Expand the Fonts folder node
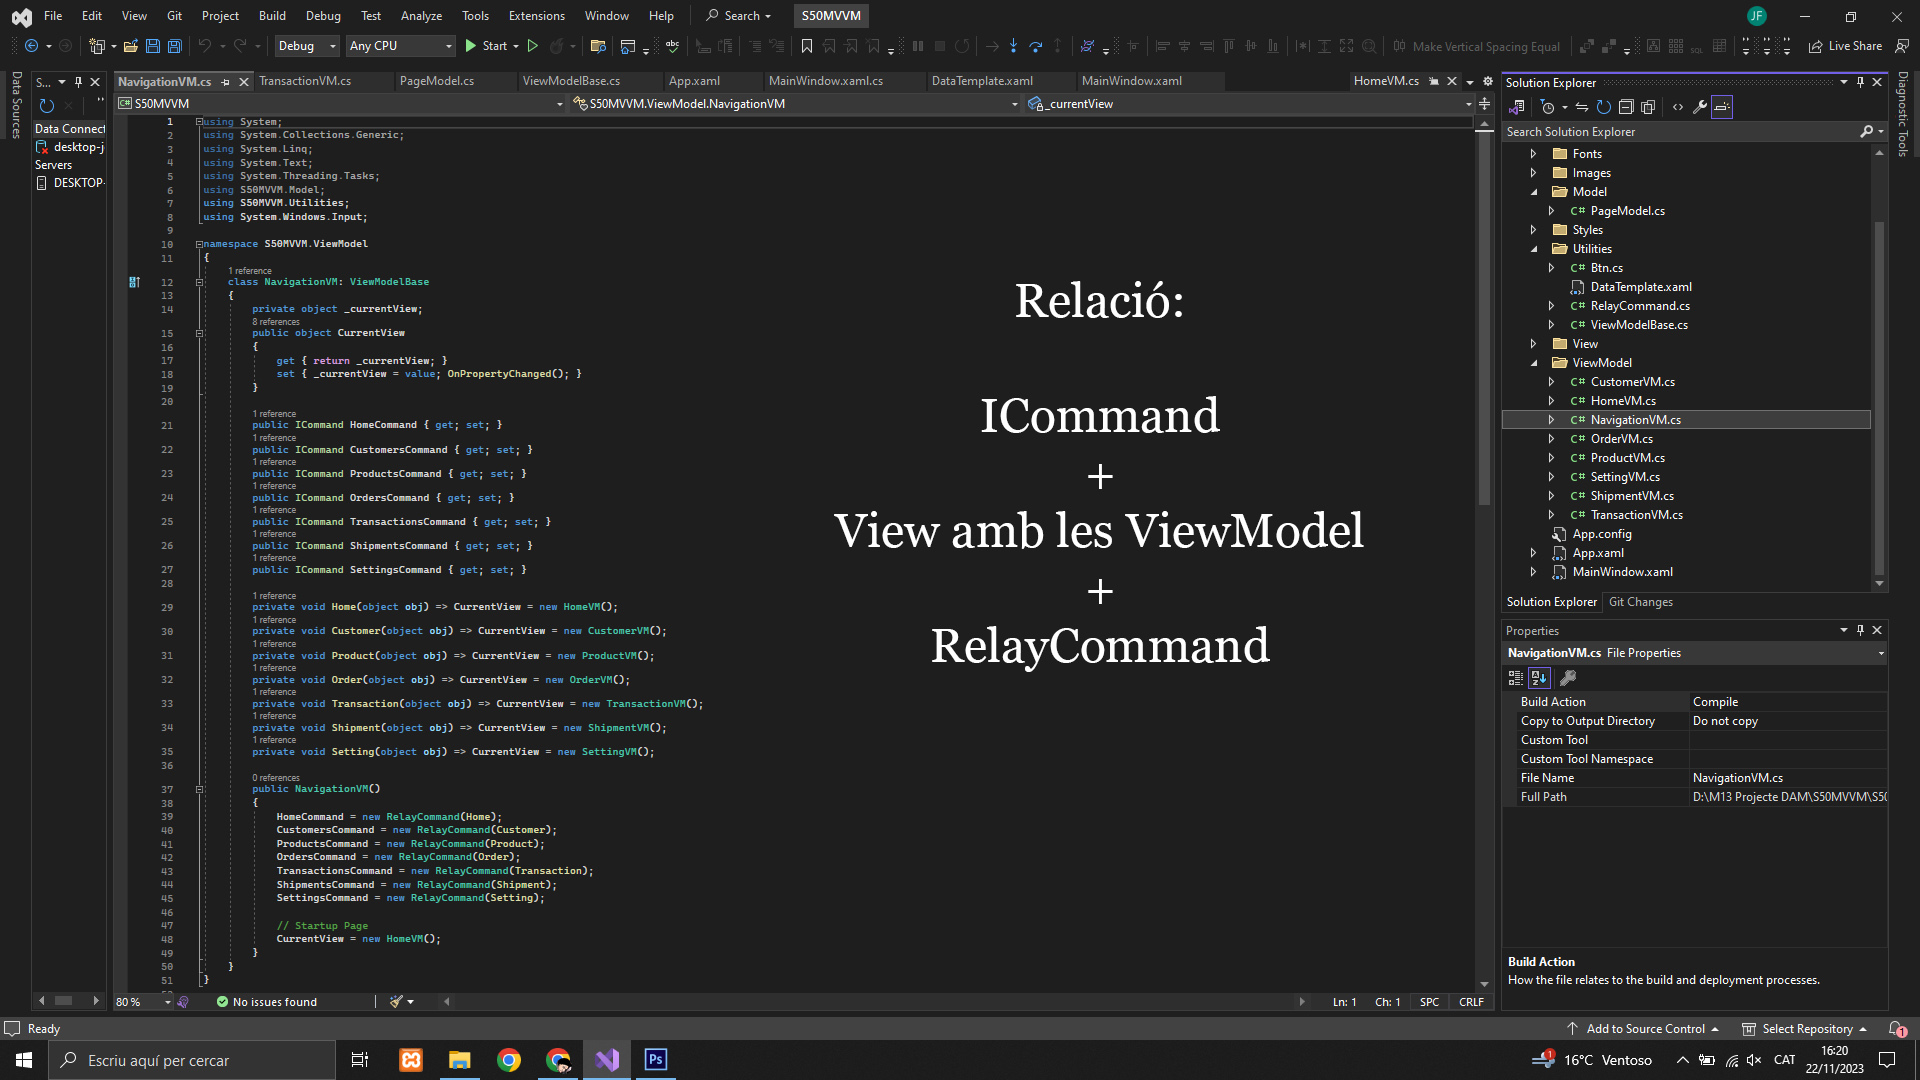The image size is (1920, 1080). (x=1533, y=154)
